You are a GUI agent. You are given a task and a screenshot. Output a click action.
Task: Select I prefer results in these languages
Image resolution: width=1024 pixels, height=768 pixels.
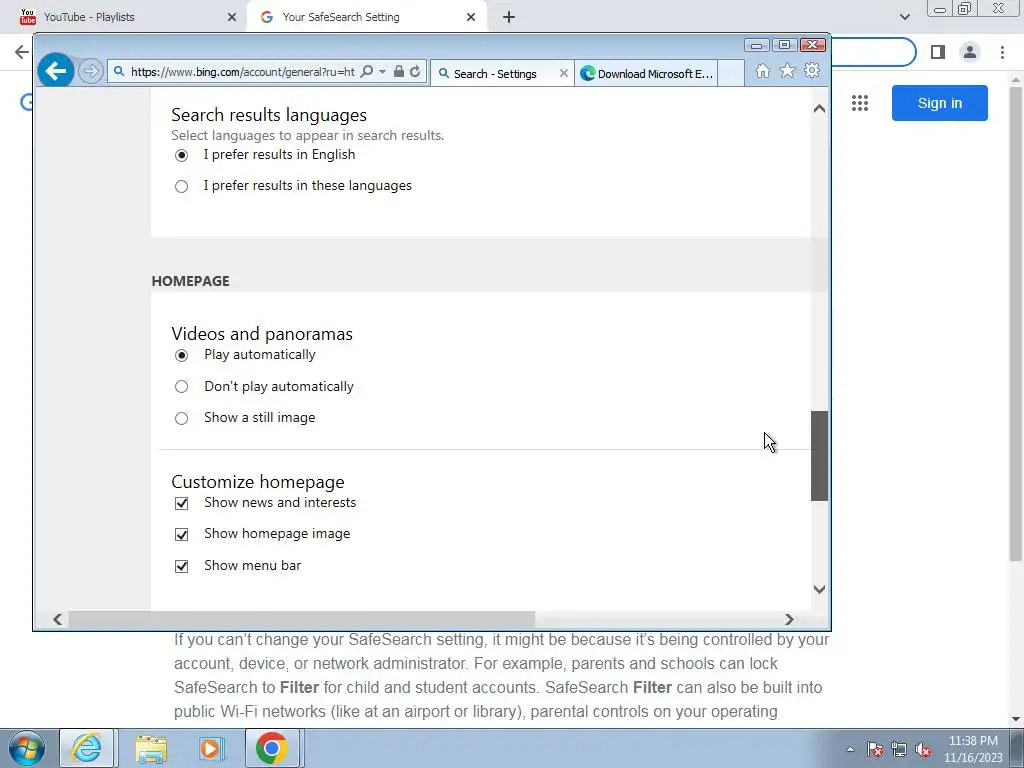pyautogui.click(x=182, y=186)
